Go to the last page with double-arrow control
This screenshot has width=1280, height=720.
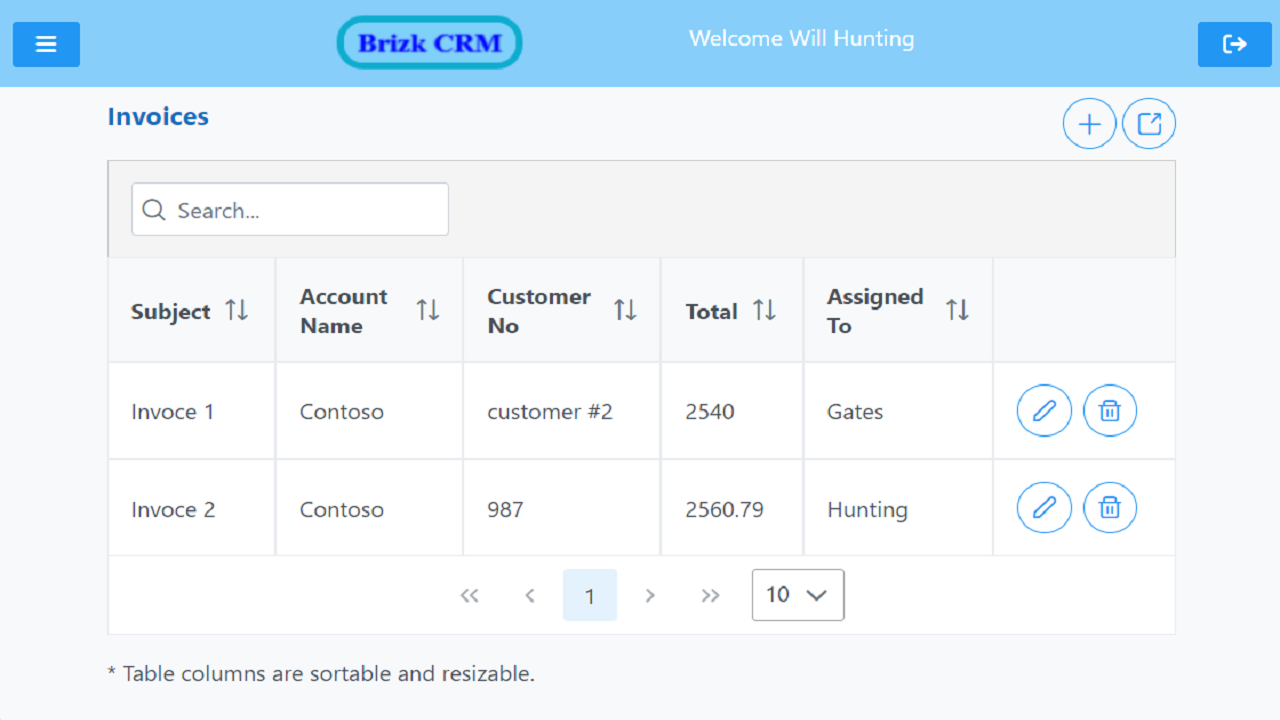point(710,594)
